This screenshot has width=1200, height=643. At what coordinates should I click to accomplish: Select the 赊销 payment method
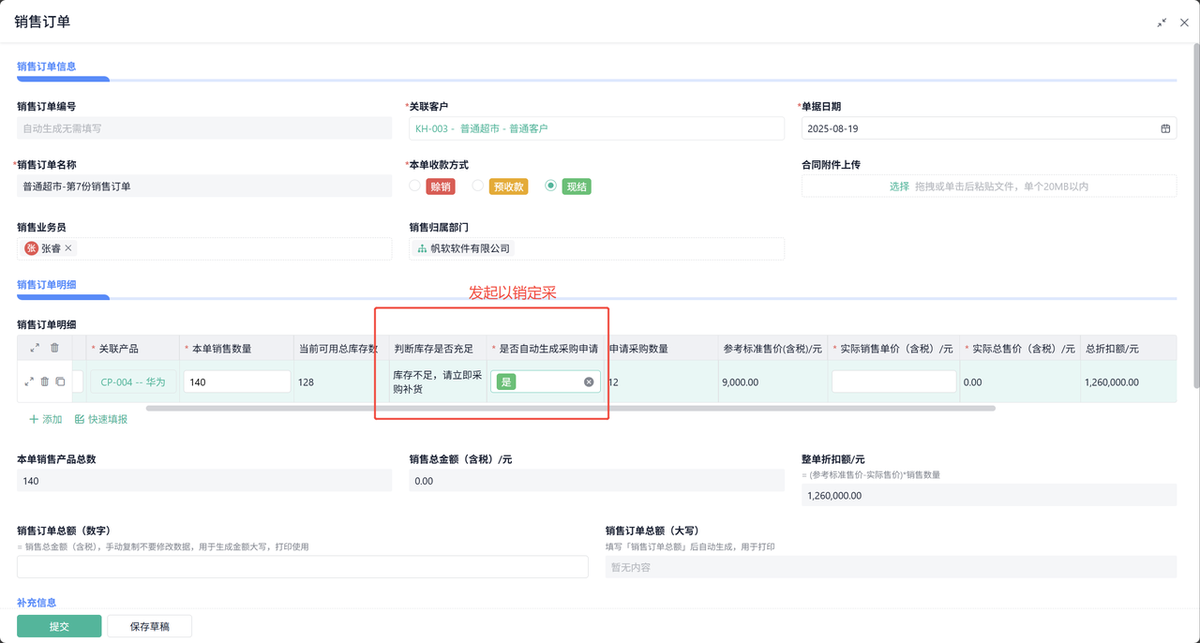415,186
